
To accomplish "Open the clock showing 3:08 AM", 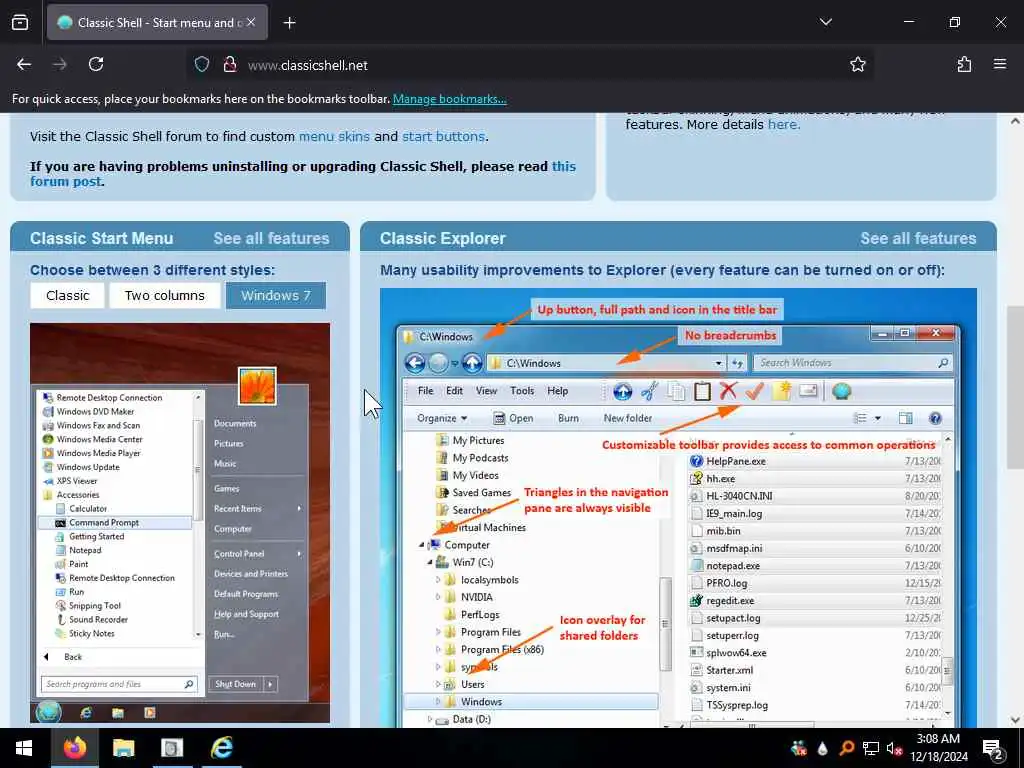I will (938, 748).
